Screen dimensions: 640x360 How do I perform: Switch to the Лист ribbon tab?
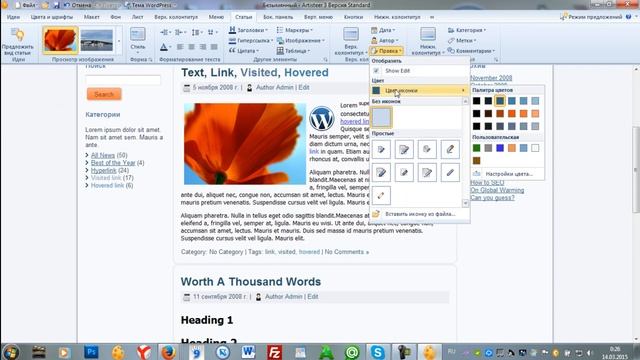point(138,17)
